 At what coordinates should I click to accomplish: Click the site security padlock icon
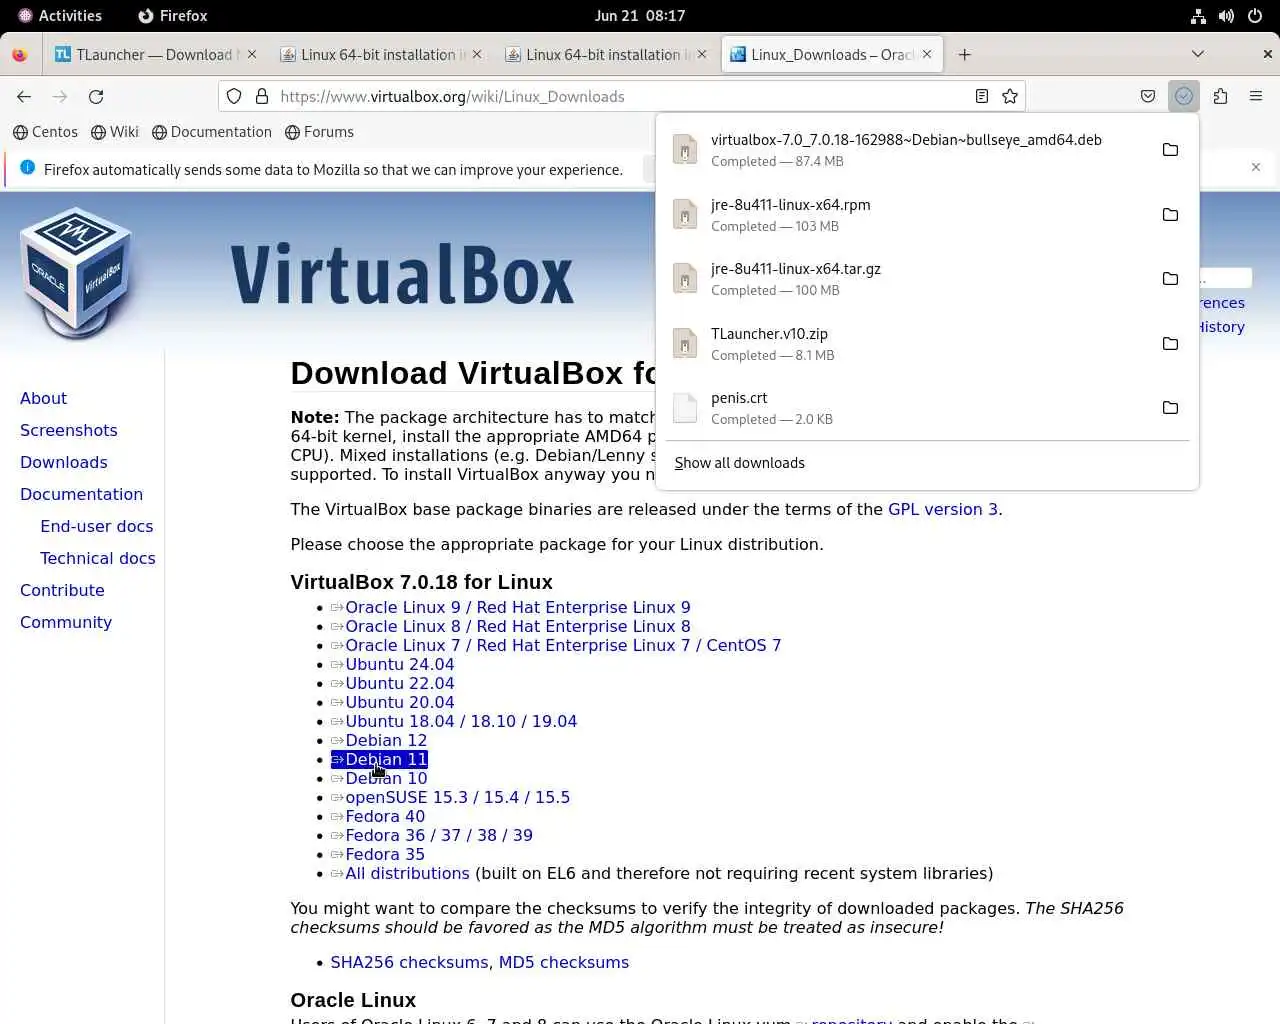(x=262, y=96)
